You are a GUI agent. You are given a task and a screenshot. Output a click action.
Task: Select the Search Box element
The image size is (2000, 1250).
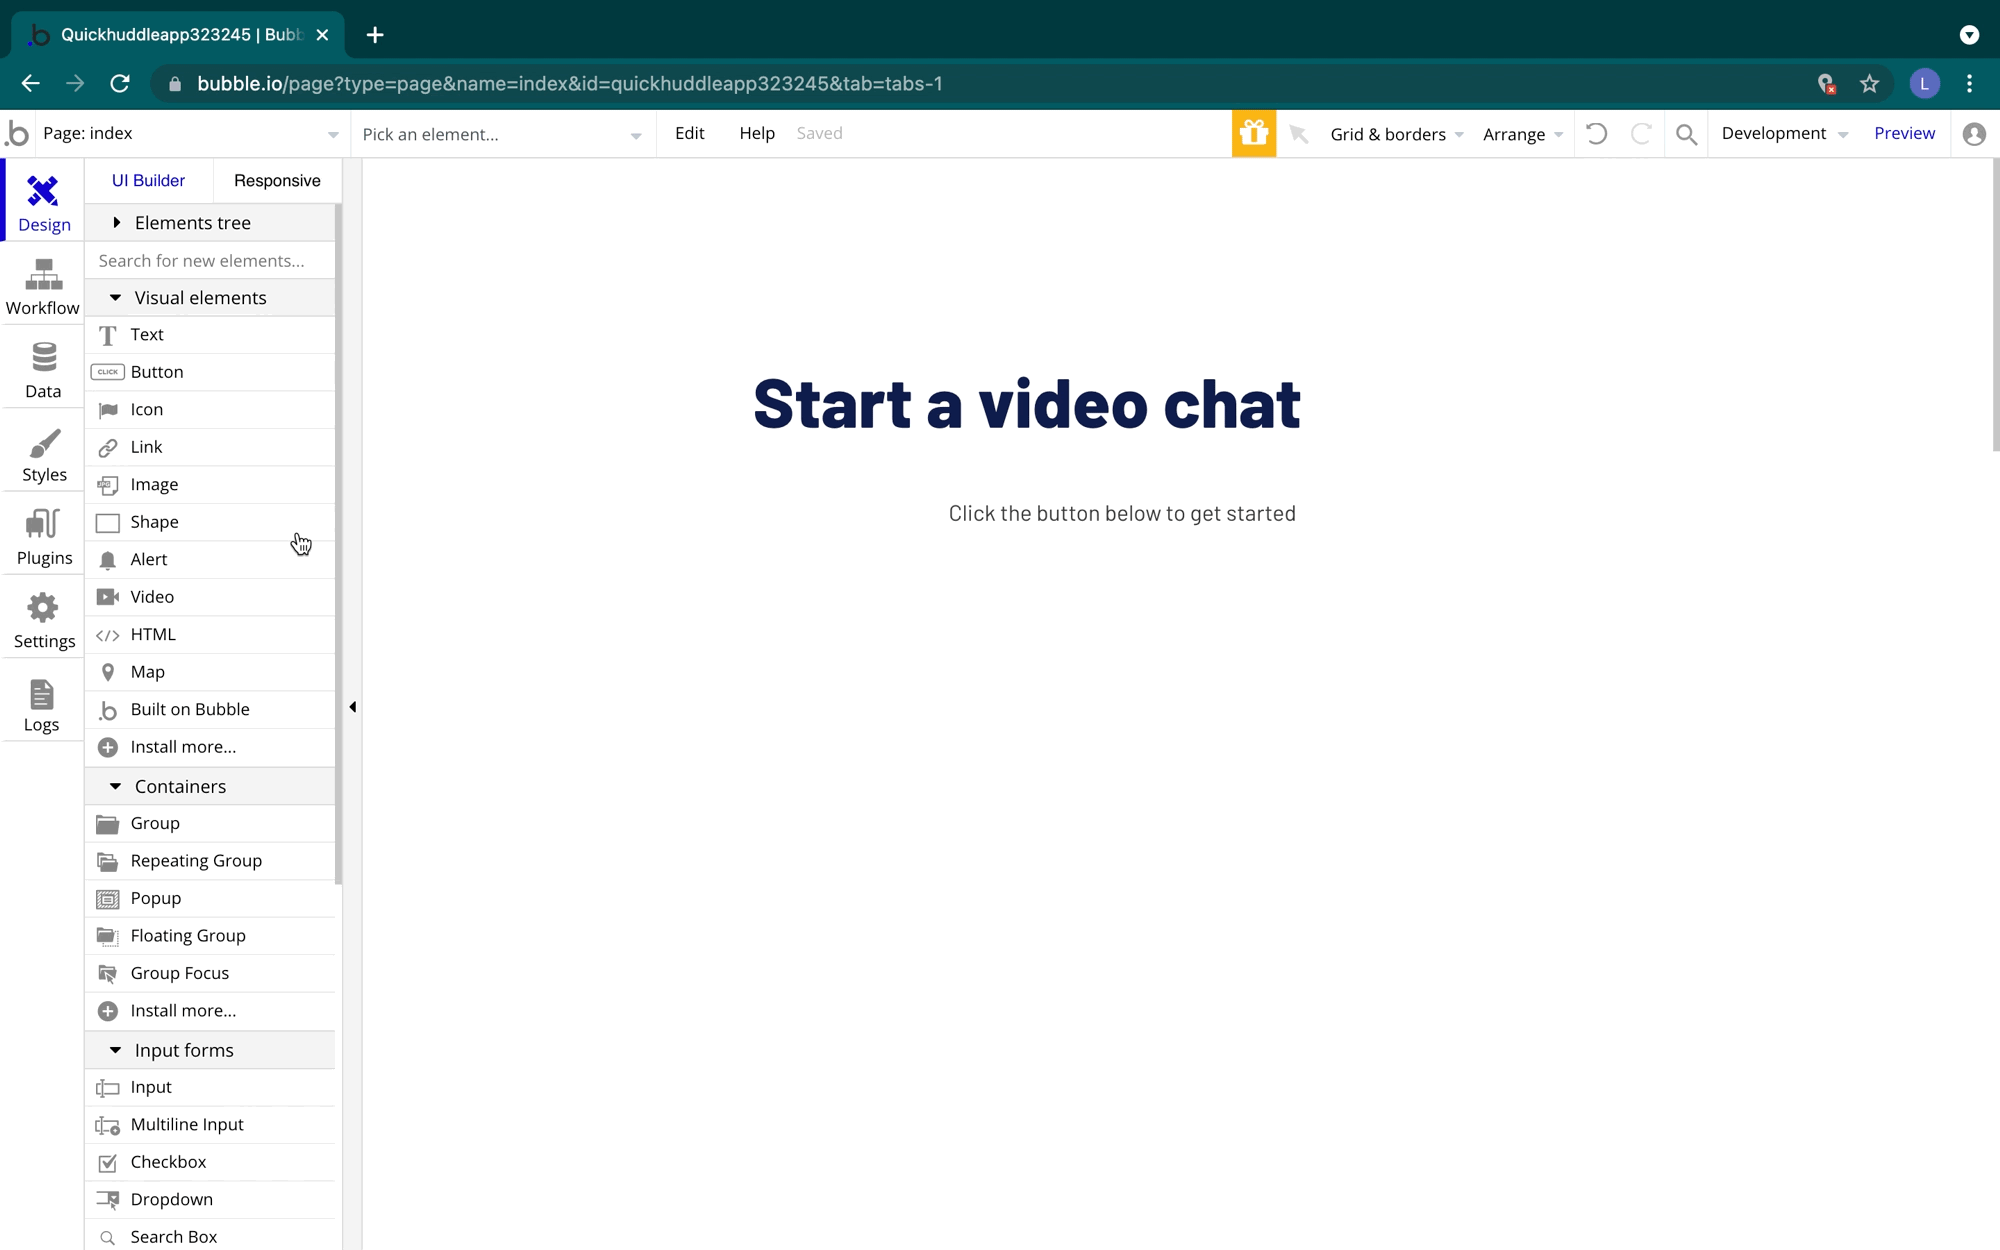(x=210, y=1237)
